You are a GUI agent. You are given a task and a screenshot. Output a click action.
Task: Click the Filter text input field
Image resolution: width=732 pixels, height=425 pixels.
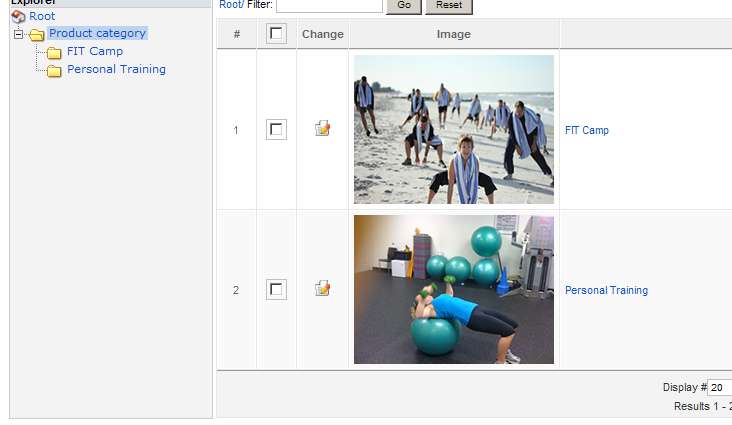pyautogui.click(x=329, y=5)
